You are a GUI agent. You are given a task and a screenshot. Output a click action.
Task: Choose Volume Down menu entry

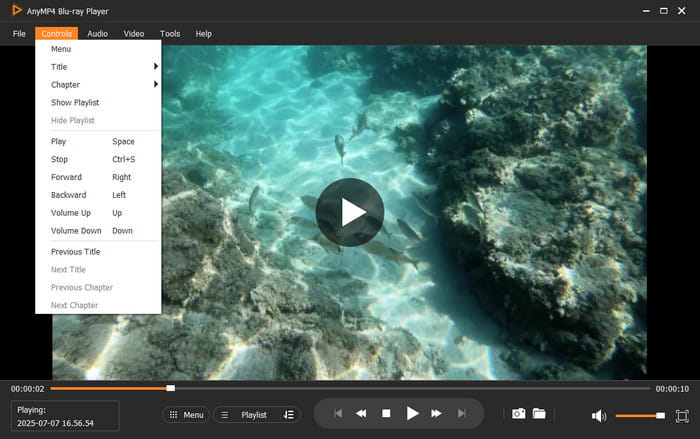point(98,231)
